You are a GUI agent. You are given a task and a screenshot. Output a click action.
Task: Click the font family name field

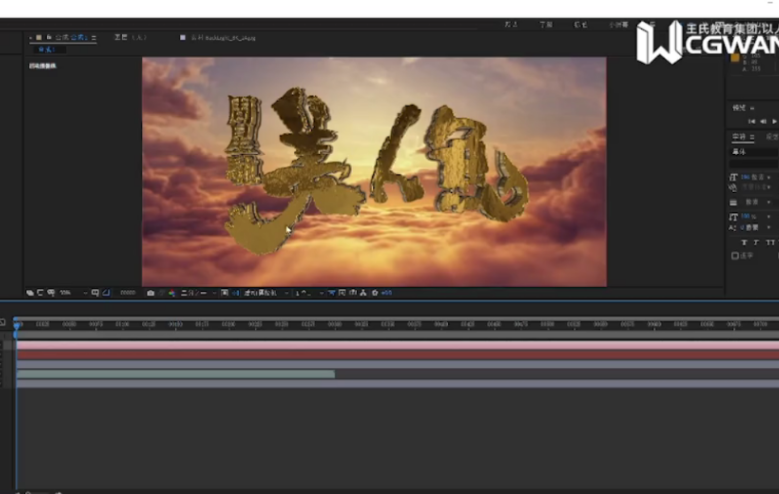(x=754, y=152)
